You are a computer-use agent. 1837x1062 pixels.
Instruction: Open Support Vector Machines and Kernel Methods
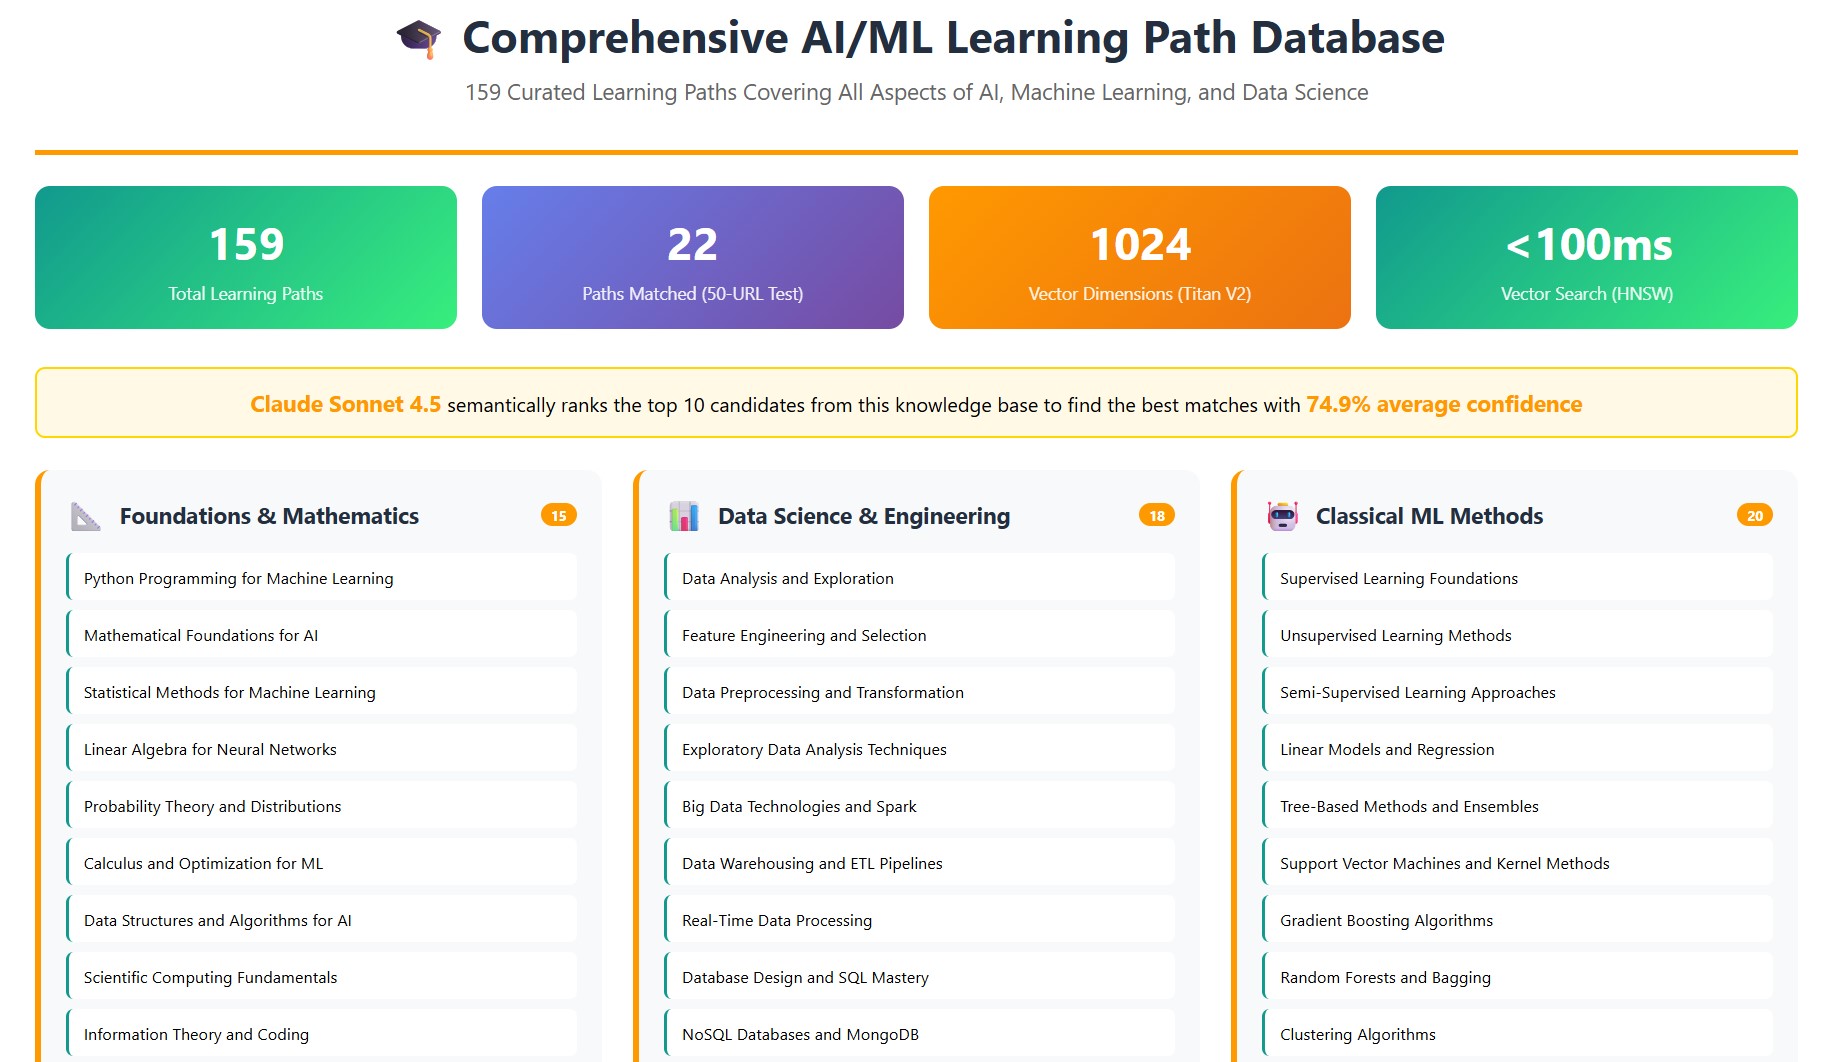click(x=1518, y=863)
